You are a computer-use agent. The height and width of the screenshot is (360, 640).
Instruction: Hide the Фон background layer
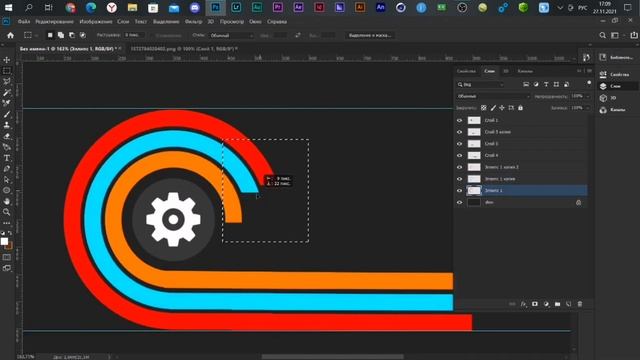[460, 202]
